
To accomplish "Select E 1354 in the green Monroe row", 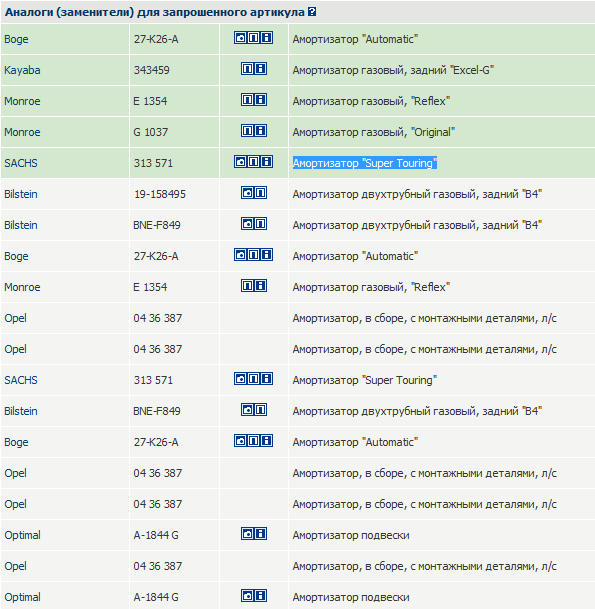I will point(150,101).
